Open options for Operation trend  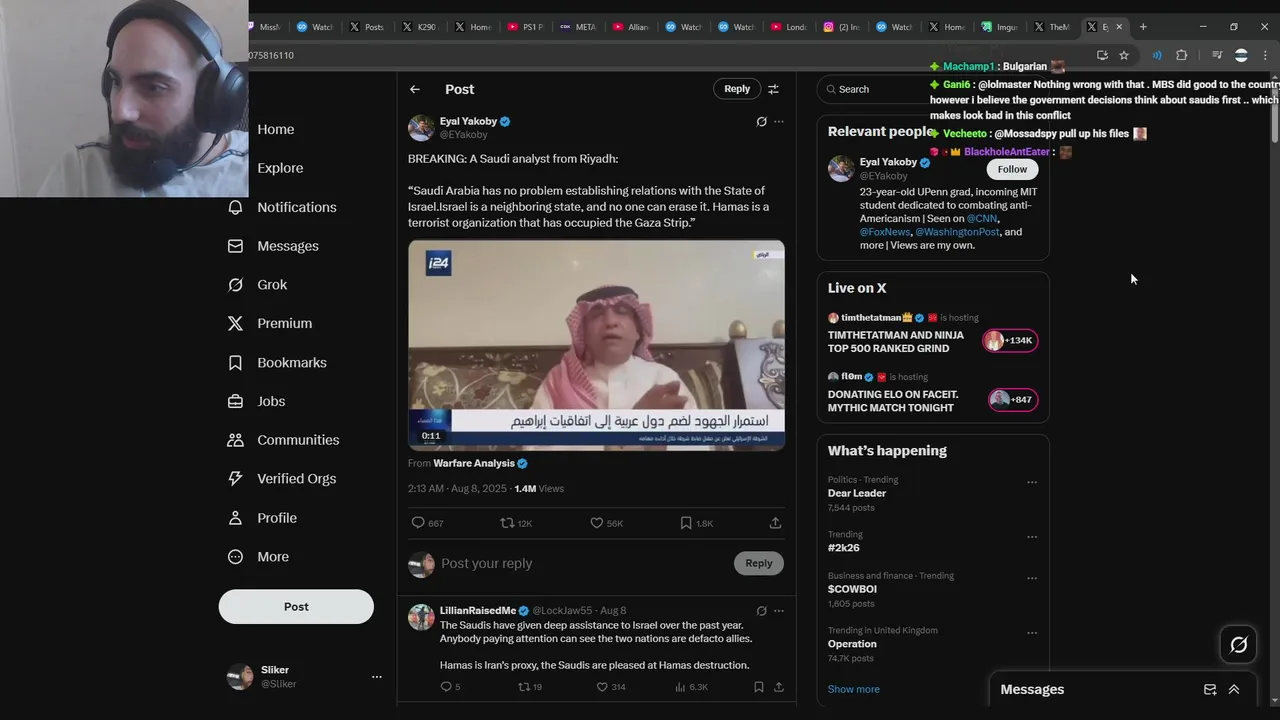tap(1032, 633)
